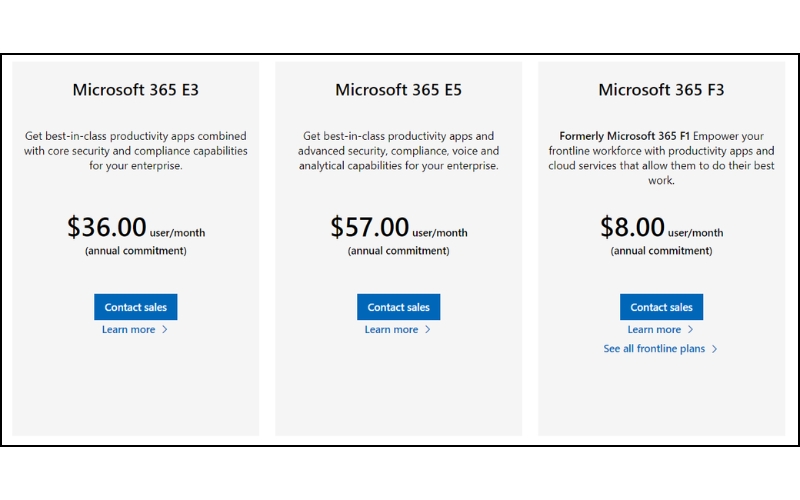800x500 pixels.
Task: Click the bold Formerly Microsoft 365 F1 text
Action: tap(624, 136)
